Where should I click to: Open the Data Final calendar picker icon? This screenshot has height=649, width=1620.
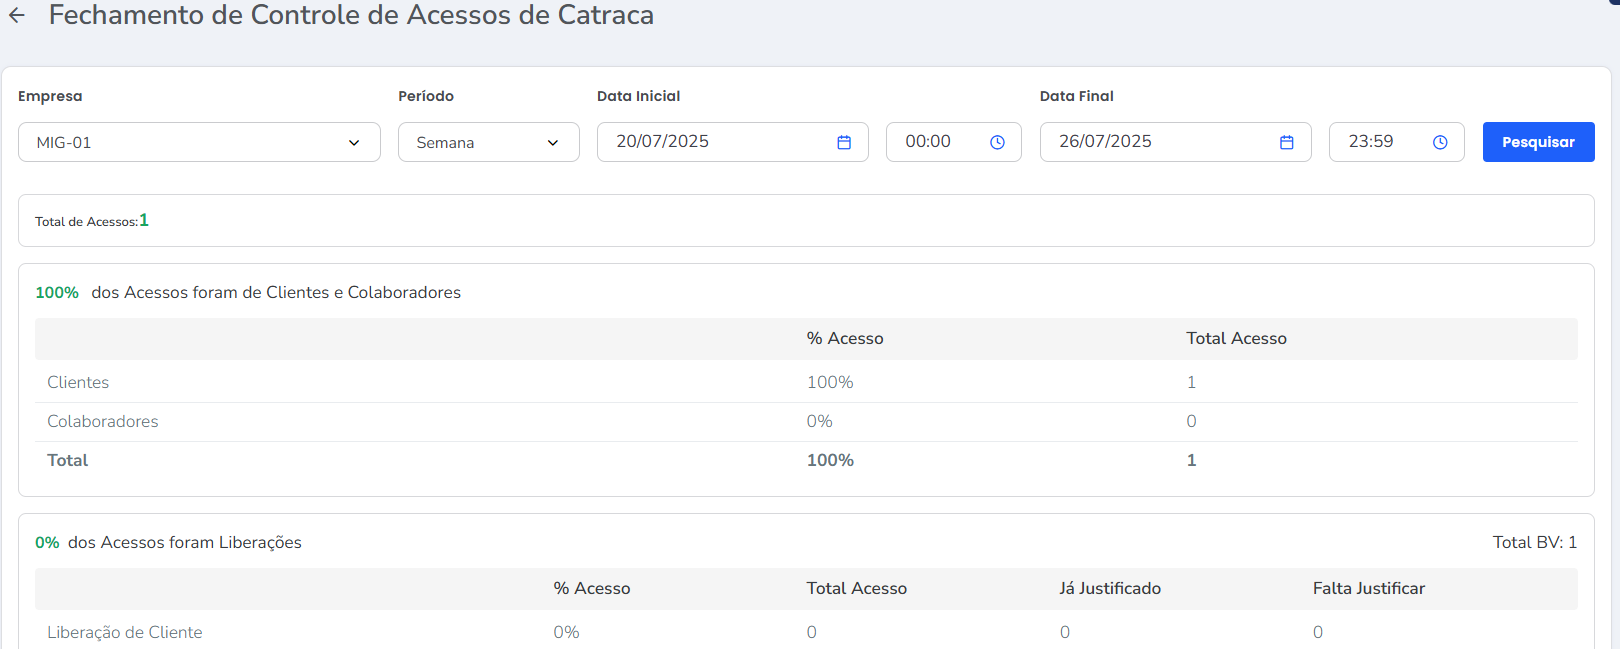click(1287, 143)
